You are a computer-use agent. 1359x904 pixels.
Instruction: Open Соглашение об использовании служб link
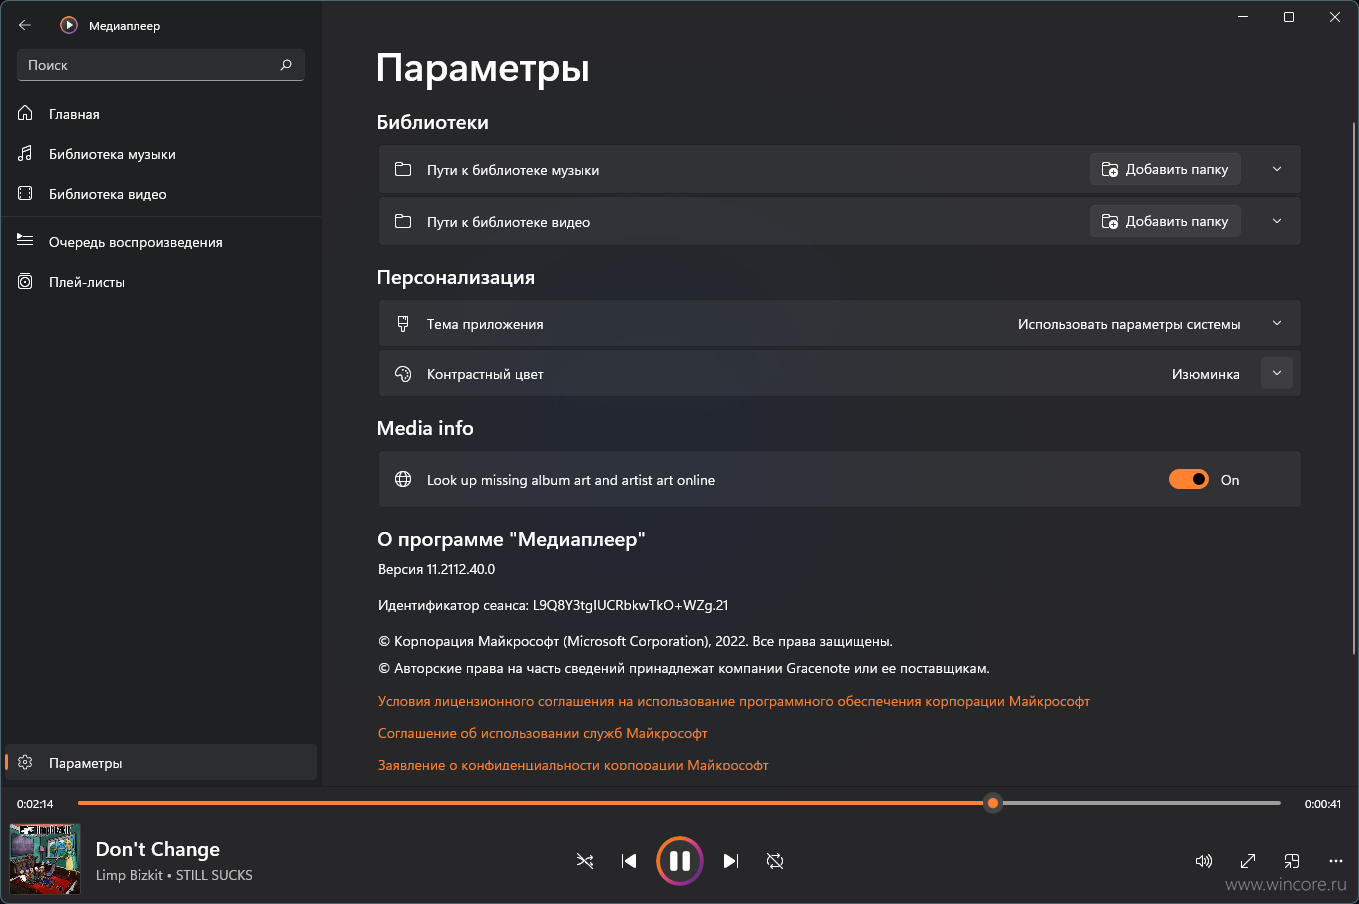coord(543,733)
